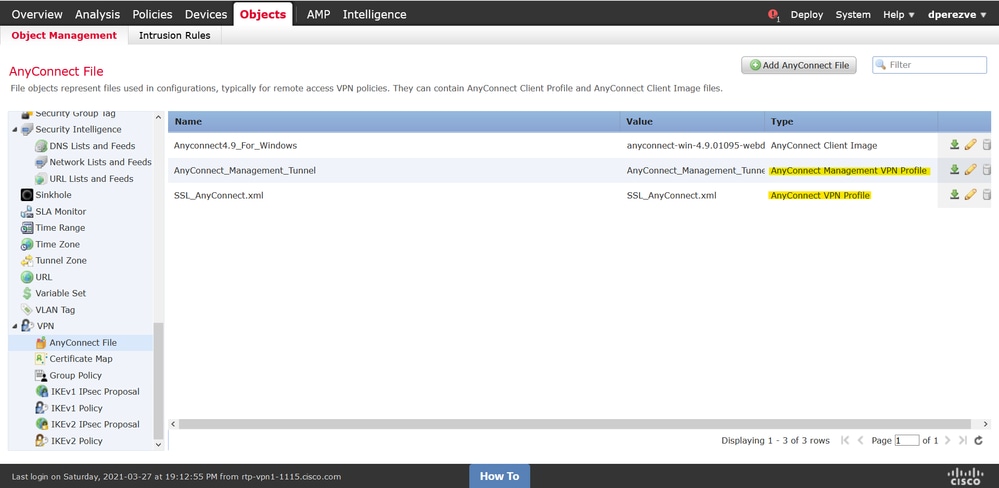Click the page number input box
The image size is (999, 488).
(x=907, y=440)
